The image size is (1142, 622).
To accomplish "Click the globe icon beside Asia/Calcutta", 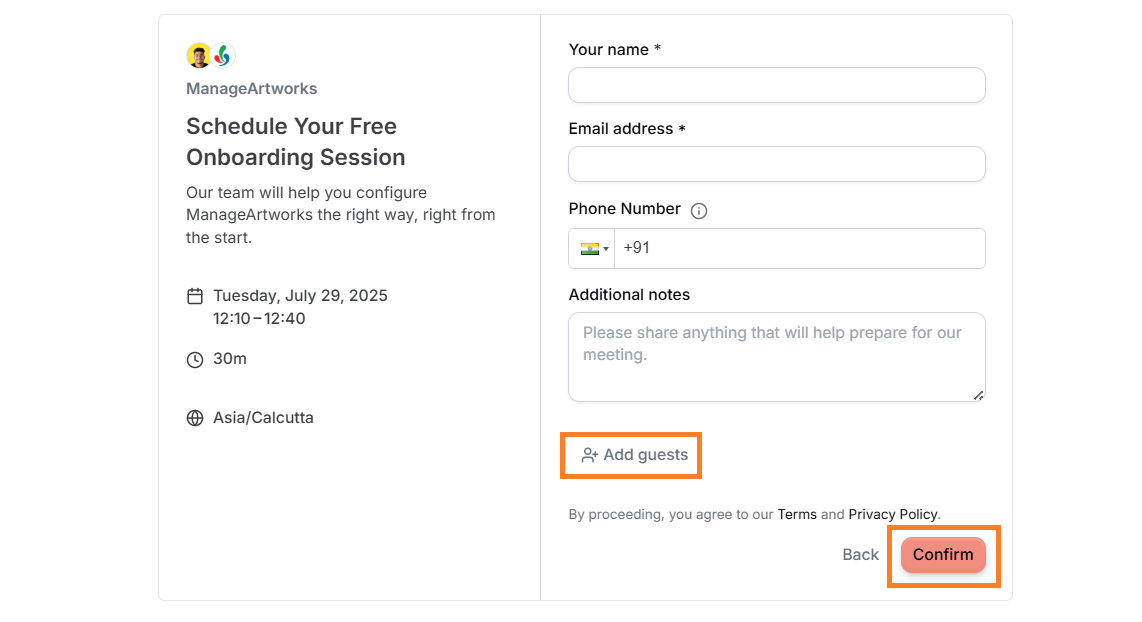I will (x=195, y=418).
